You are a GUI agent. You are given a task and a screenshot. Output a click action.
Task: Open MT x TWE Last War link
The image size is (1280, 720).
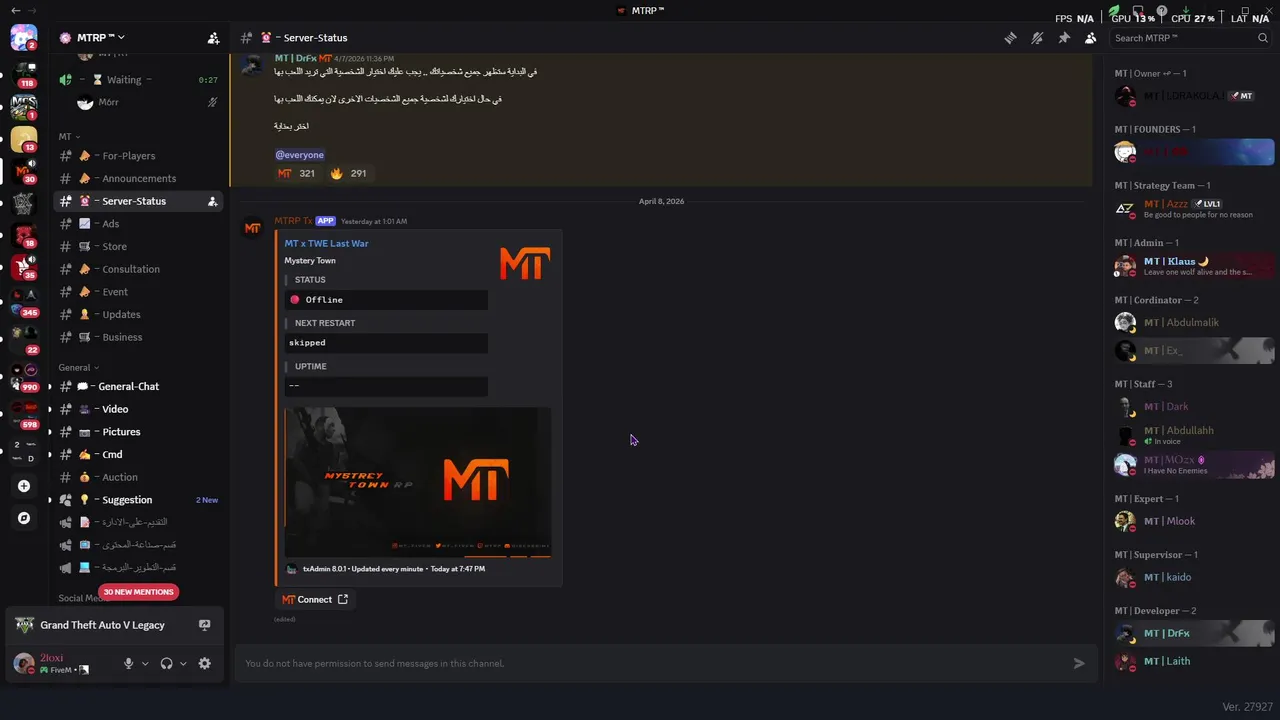(326, 243)
